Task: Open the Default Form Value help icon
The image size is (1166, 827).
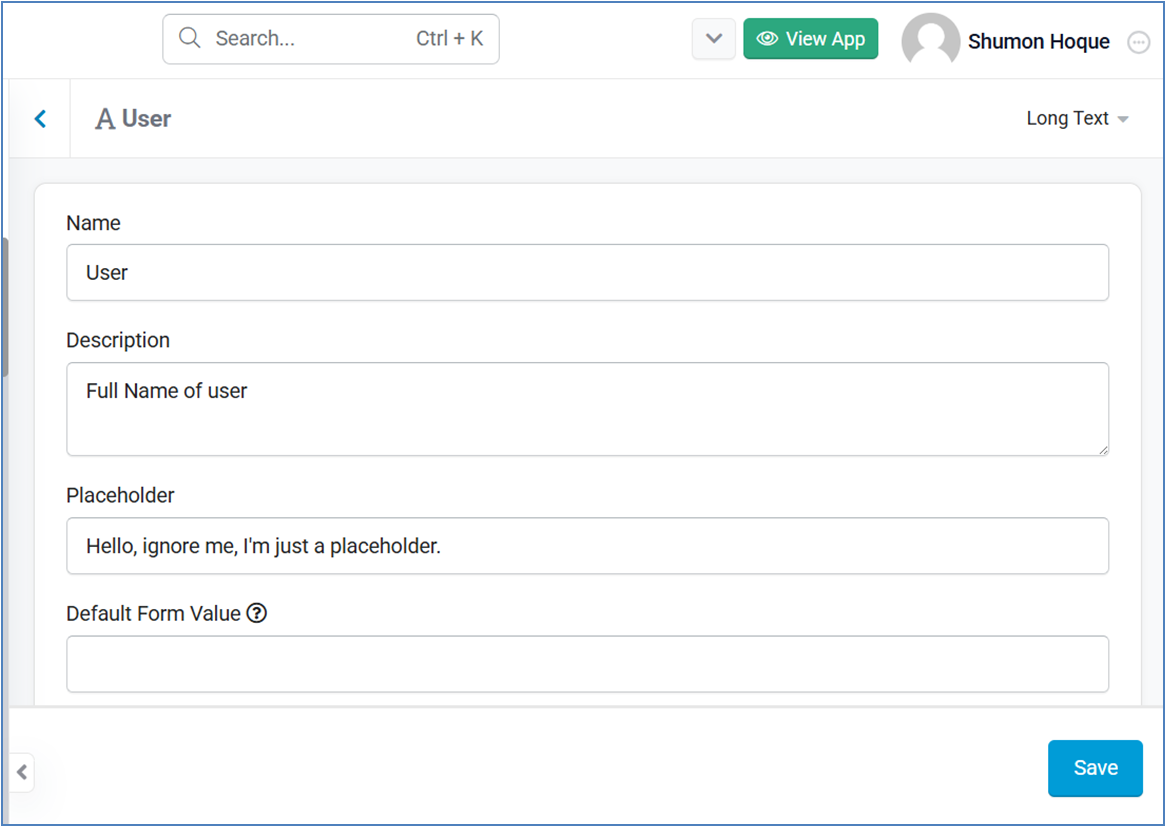Action: (x=257, y=614)
